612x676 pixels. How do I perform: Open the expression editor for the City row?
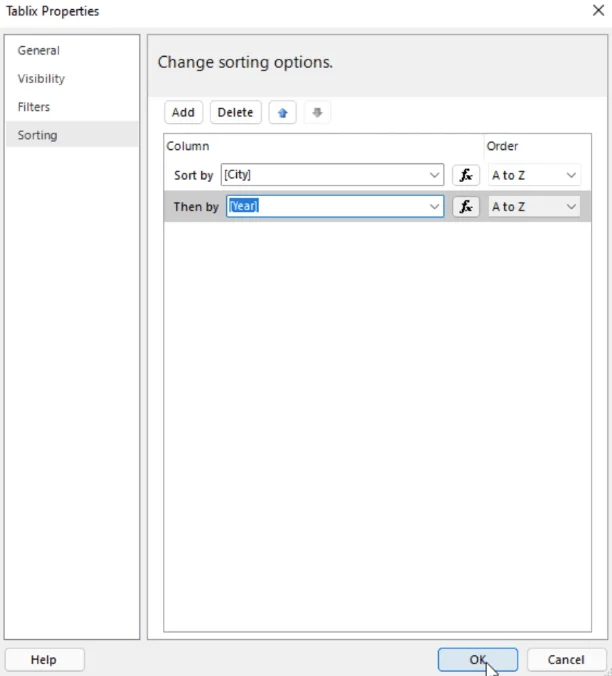click(465, 175)
